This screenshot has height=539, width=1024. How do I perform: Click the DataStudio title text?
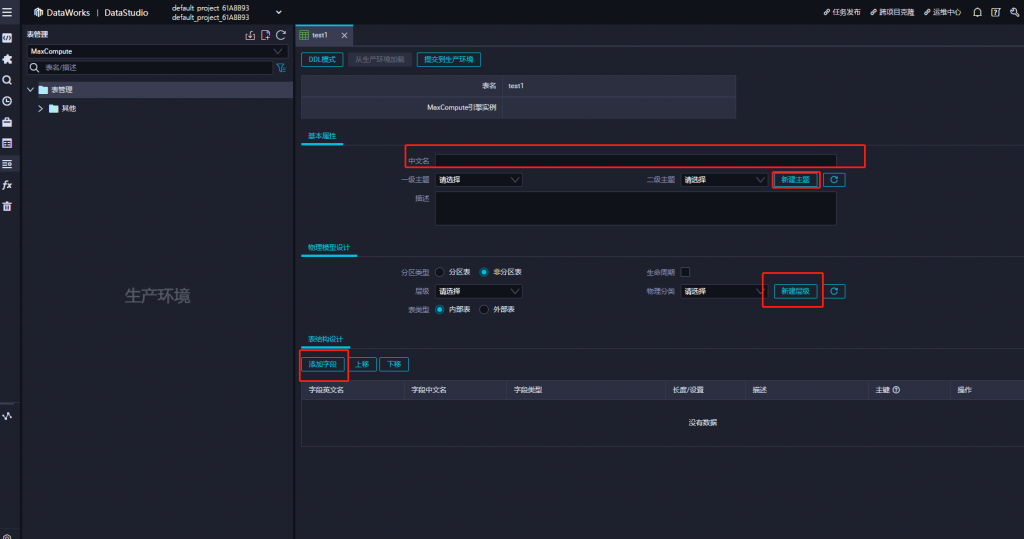pyautogui.click(x=126, y=12)
